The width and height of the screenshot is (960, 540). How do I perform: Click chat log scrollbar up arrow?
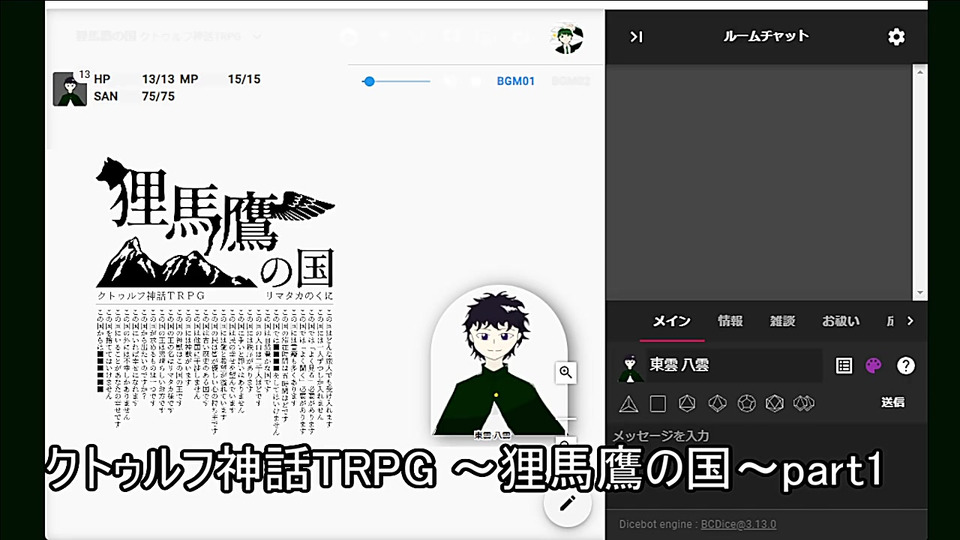[x=920, y=72]
